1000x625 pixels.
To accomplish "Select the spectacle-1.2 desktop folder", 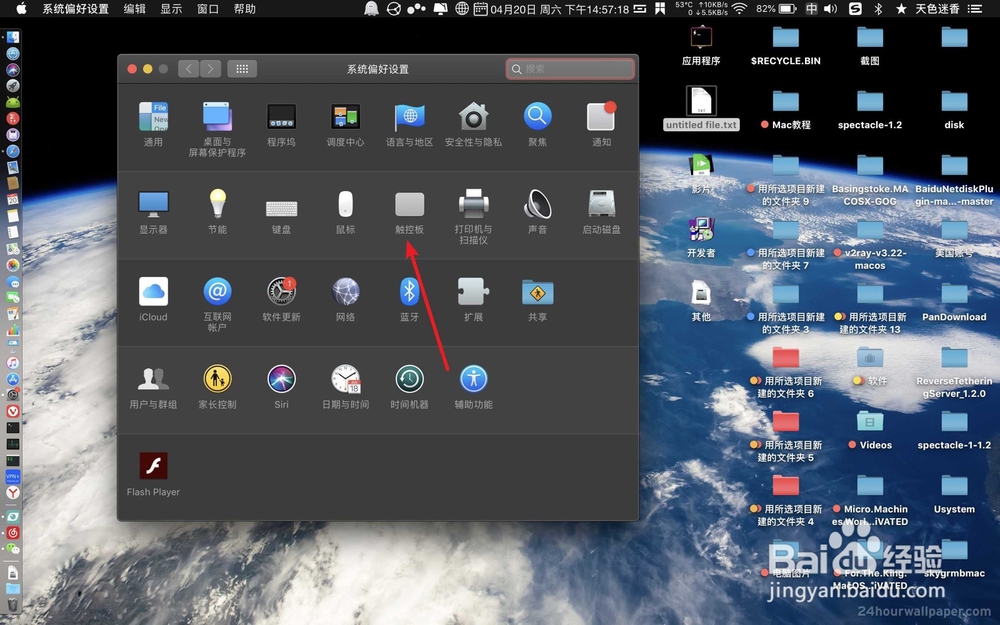I will [x=870, y=110].
